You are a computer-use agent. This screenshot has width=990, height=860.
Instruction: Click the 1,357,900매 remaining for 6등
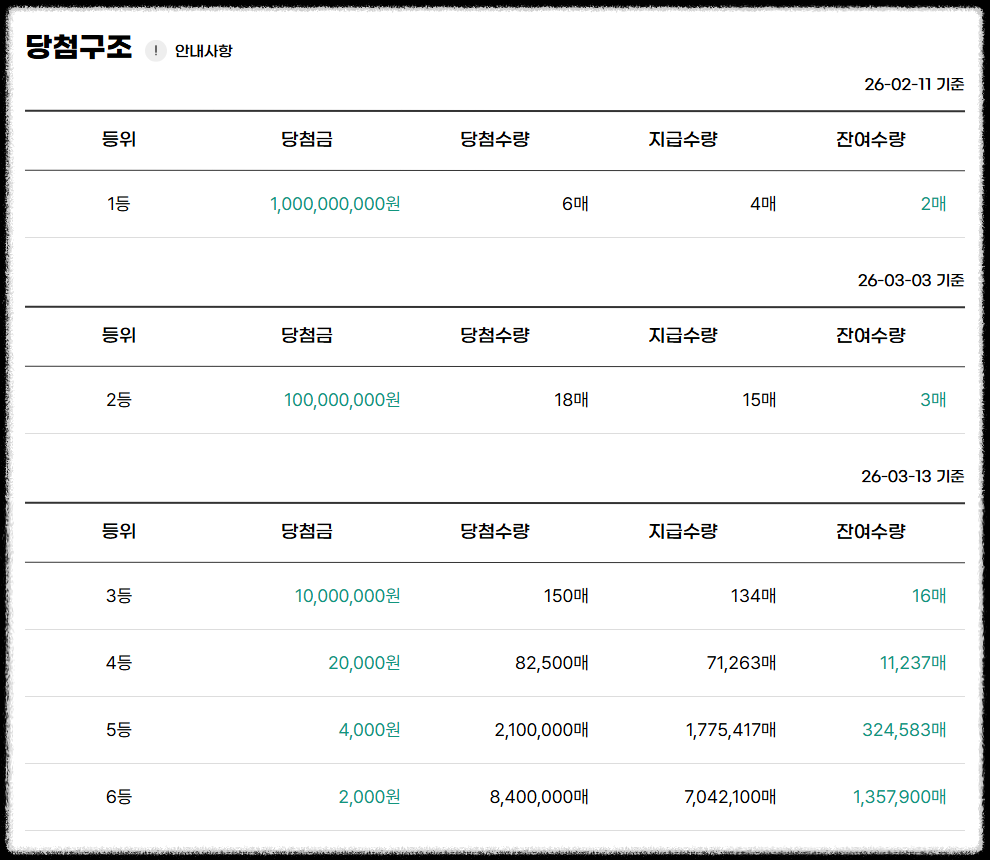(x=901, y=797)
